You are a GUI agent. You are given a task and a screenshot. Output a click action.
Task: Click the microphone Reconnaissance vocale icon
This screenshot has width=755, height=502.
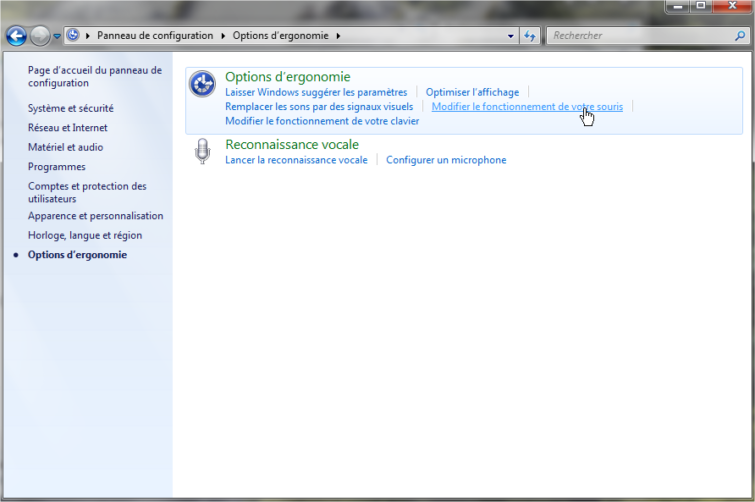coord(202,152)
